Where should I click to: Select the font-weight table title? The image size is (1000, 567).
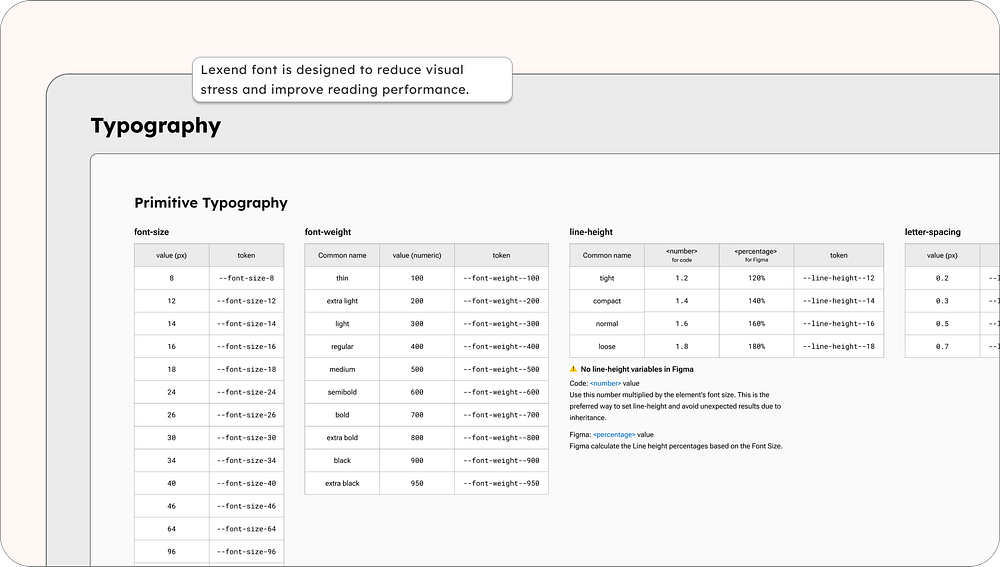pos(328,232)
